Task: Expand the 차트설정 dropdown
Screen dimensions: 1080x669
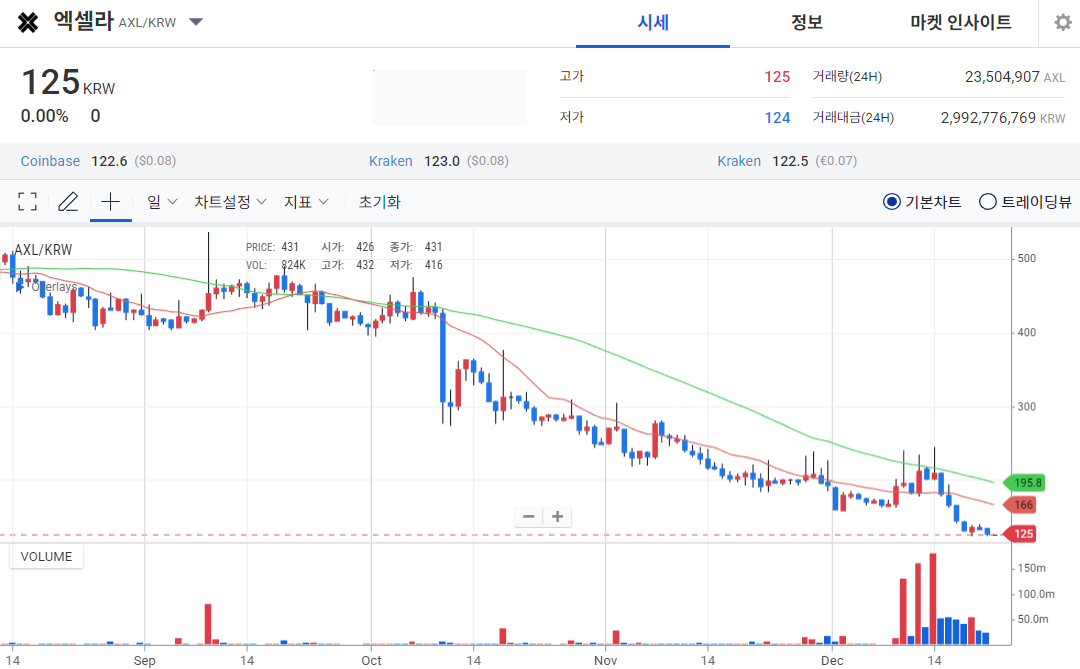Action: [230, 200]
